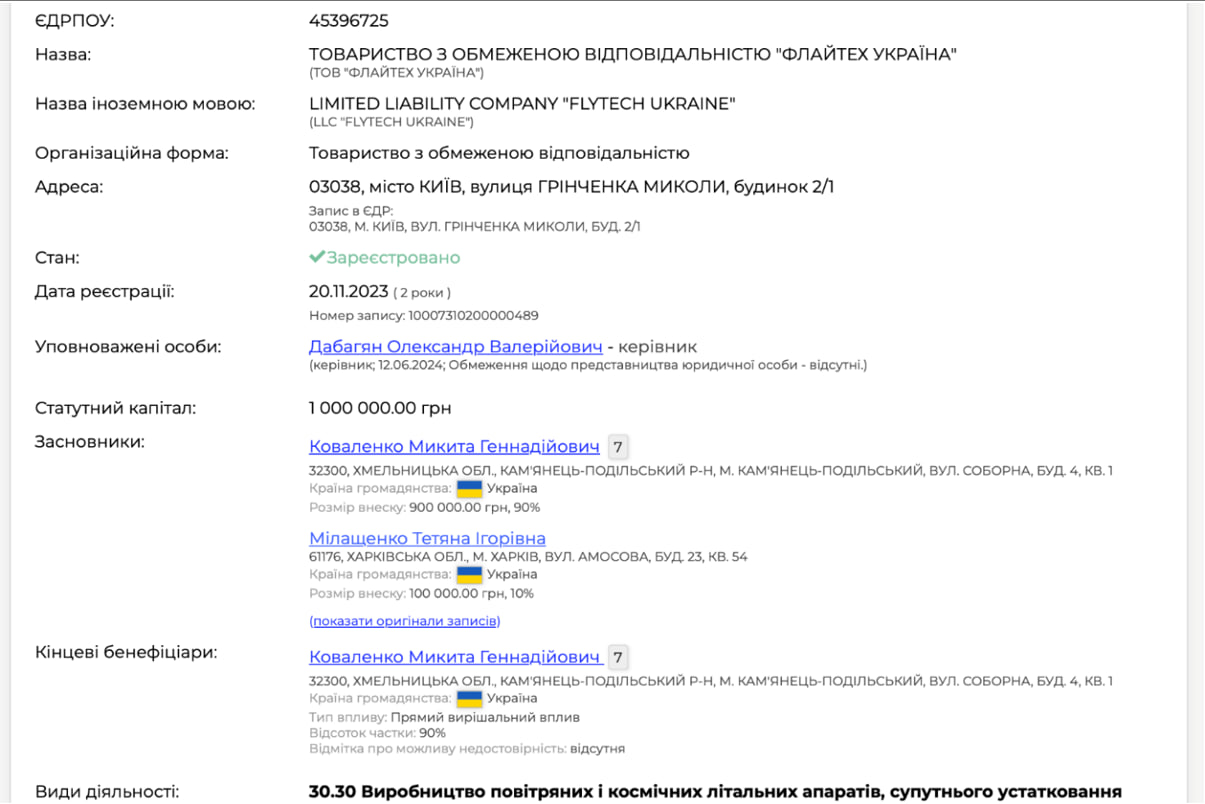
Task: Click the green checkmark beside Зареєстровано
Action: click(317, 258)
